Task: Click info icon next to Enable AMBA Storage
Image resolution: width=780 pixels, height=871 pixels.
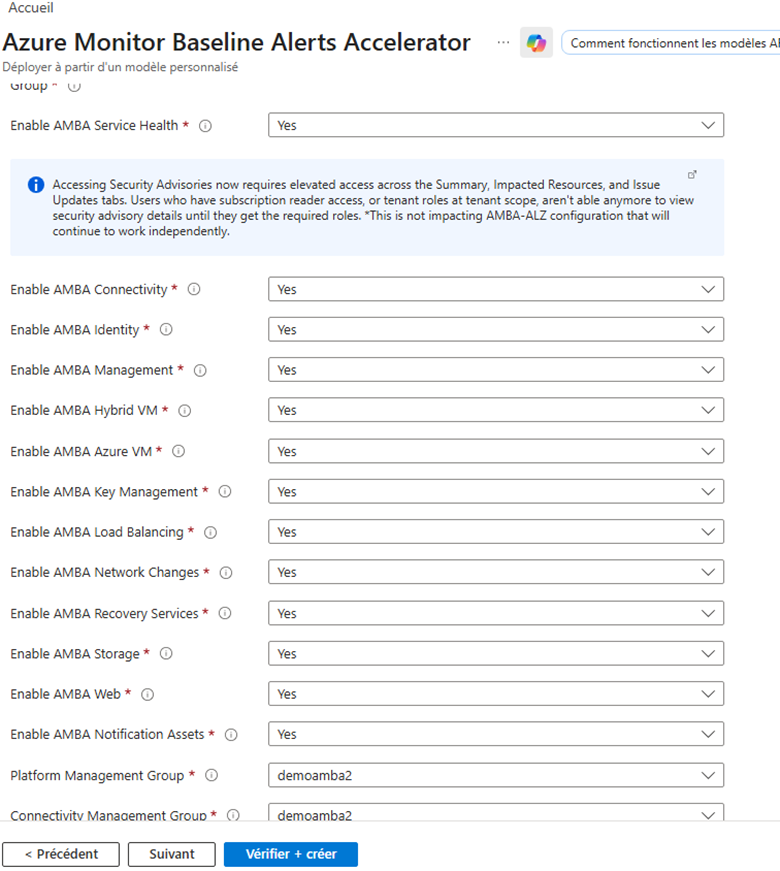Action: coord(166,654)
